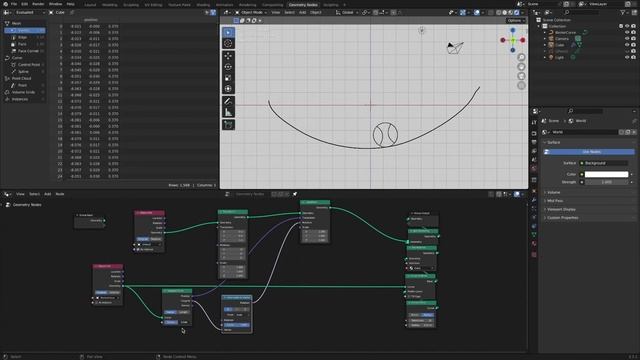Click the outliner filter funnel icon

point(623,13)
